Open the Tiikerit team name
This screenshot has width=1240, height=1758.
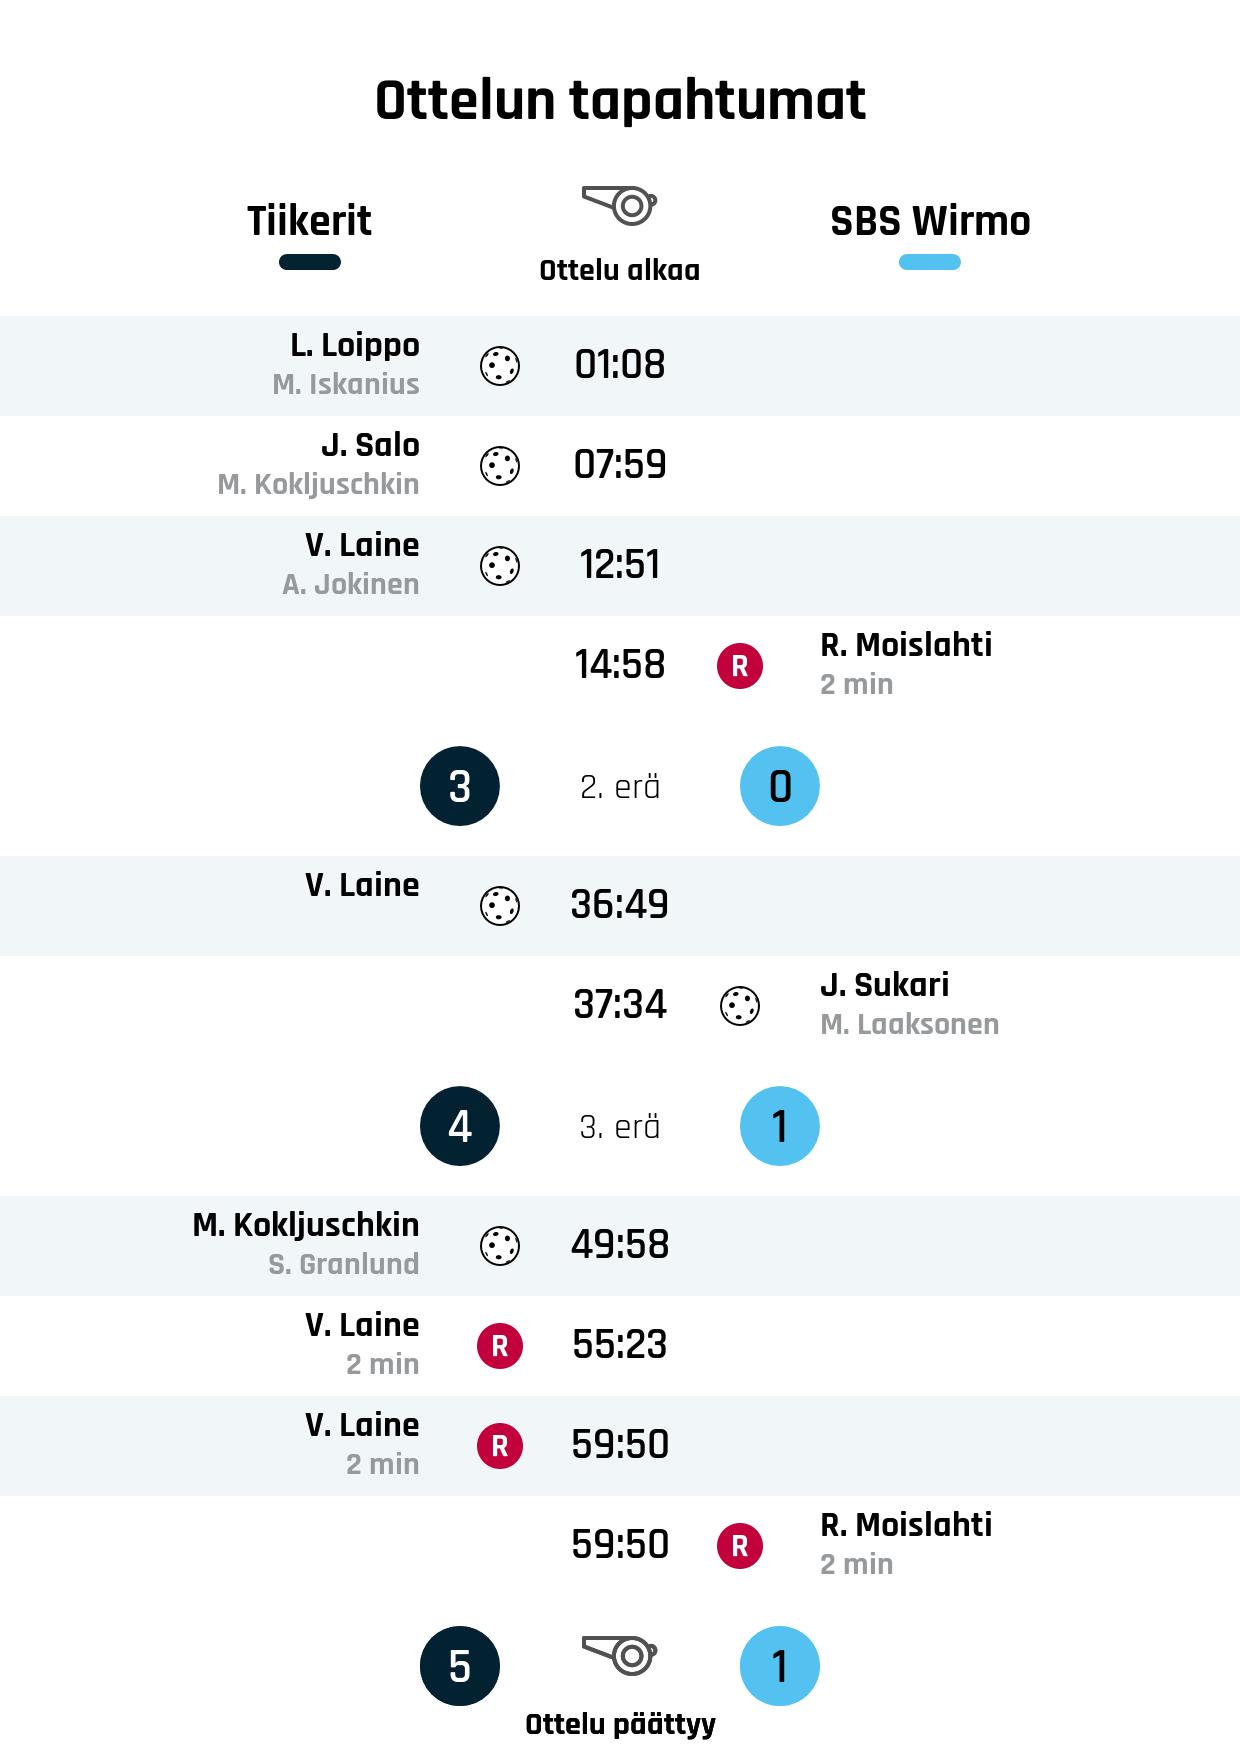(x=309, y=221)
